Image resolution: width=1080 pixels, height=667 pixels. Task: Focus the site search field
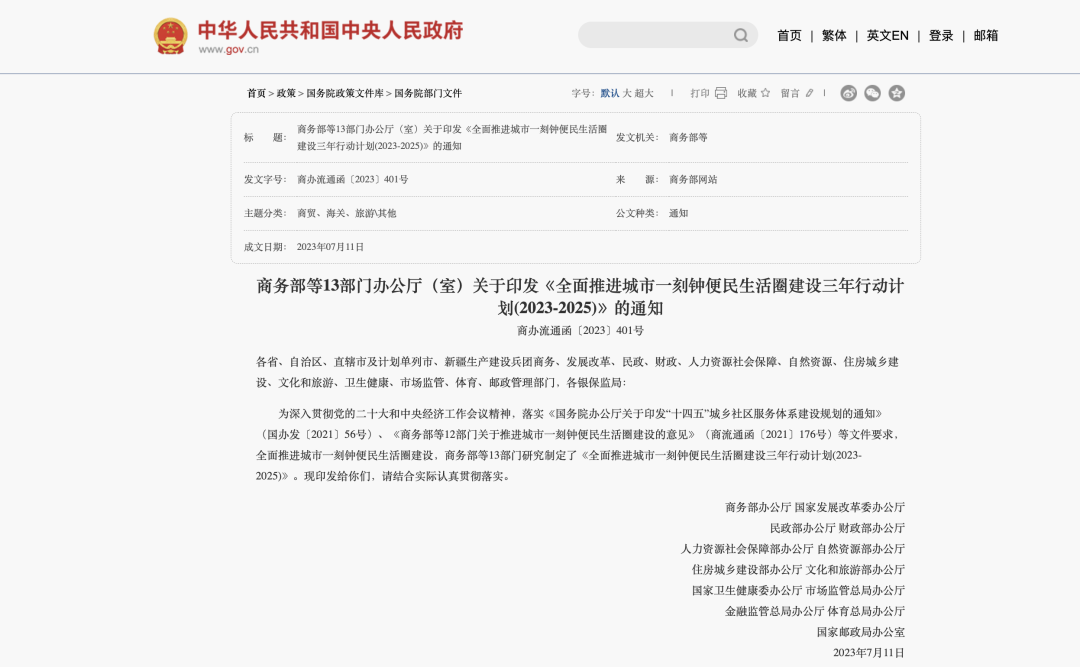(656, 35)
